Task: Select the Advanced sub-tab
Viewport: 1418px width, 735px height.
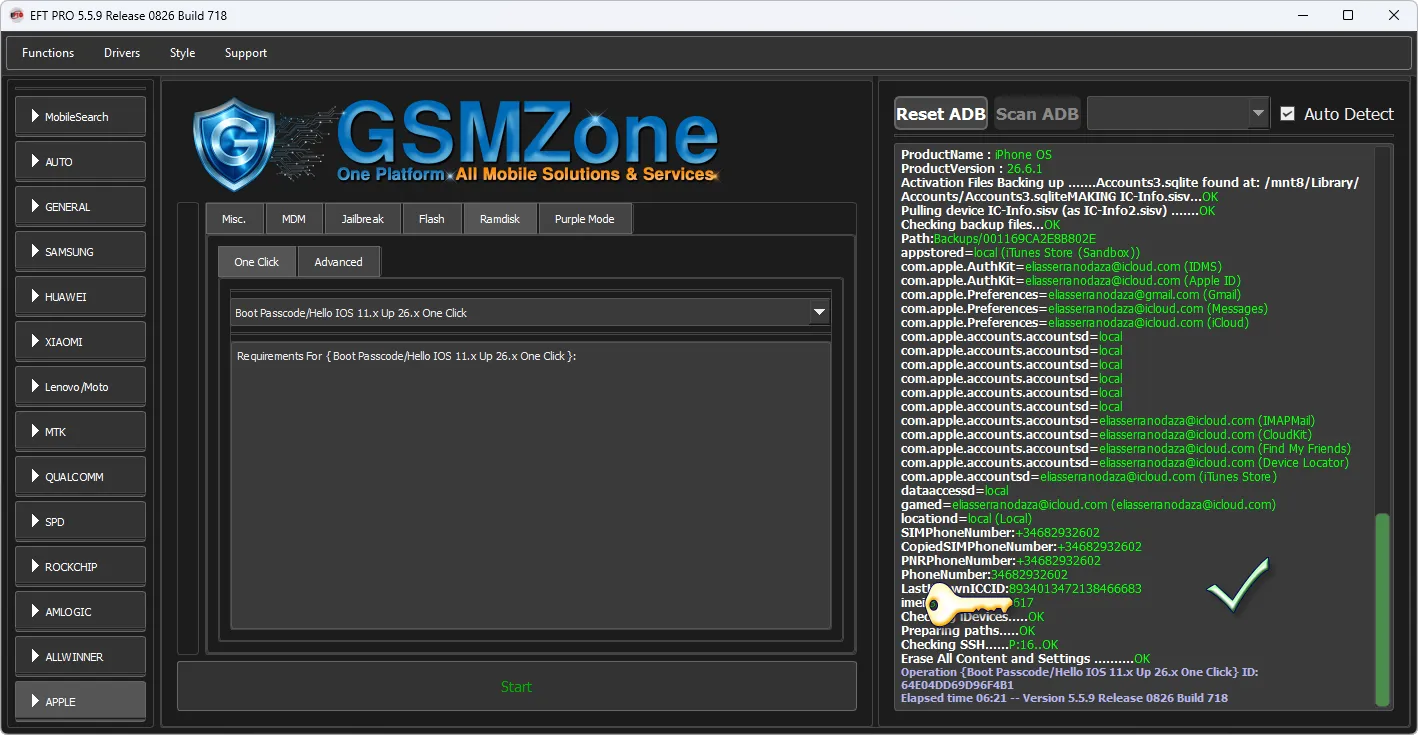Action: coord(339,262)
